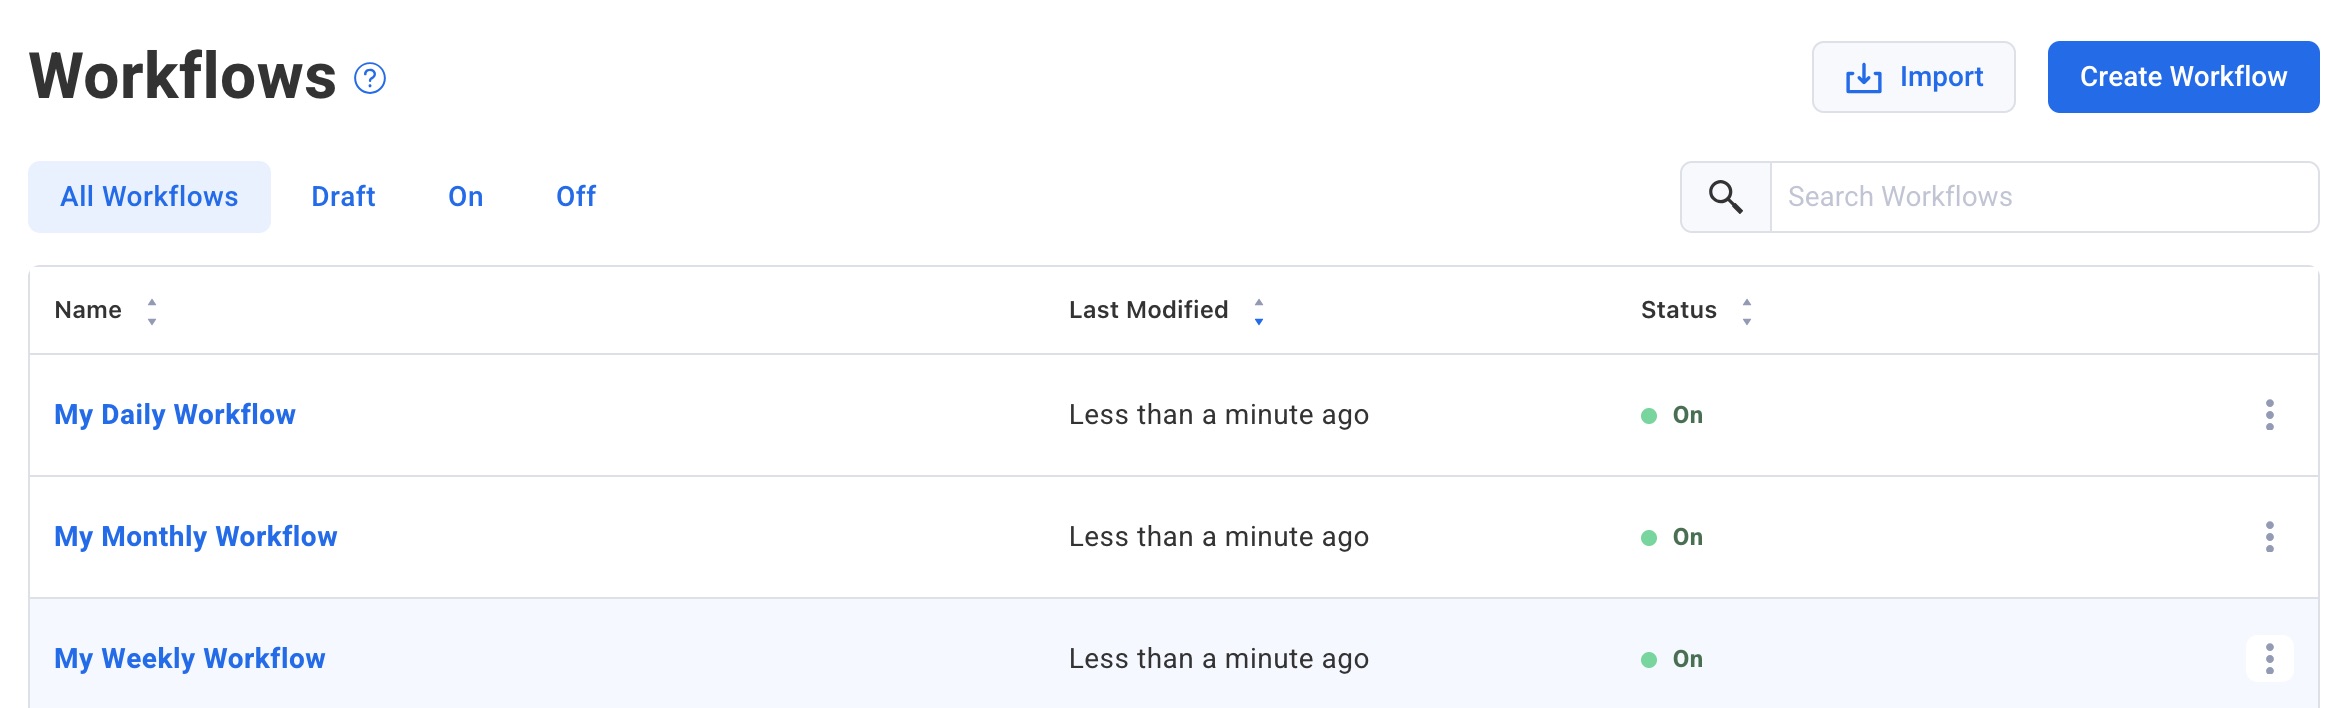The height and width of the screenshot is (708, 2330).
Task: Toggle the On status of My Monthly Workflow
Action: click(1686, 537)
